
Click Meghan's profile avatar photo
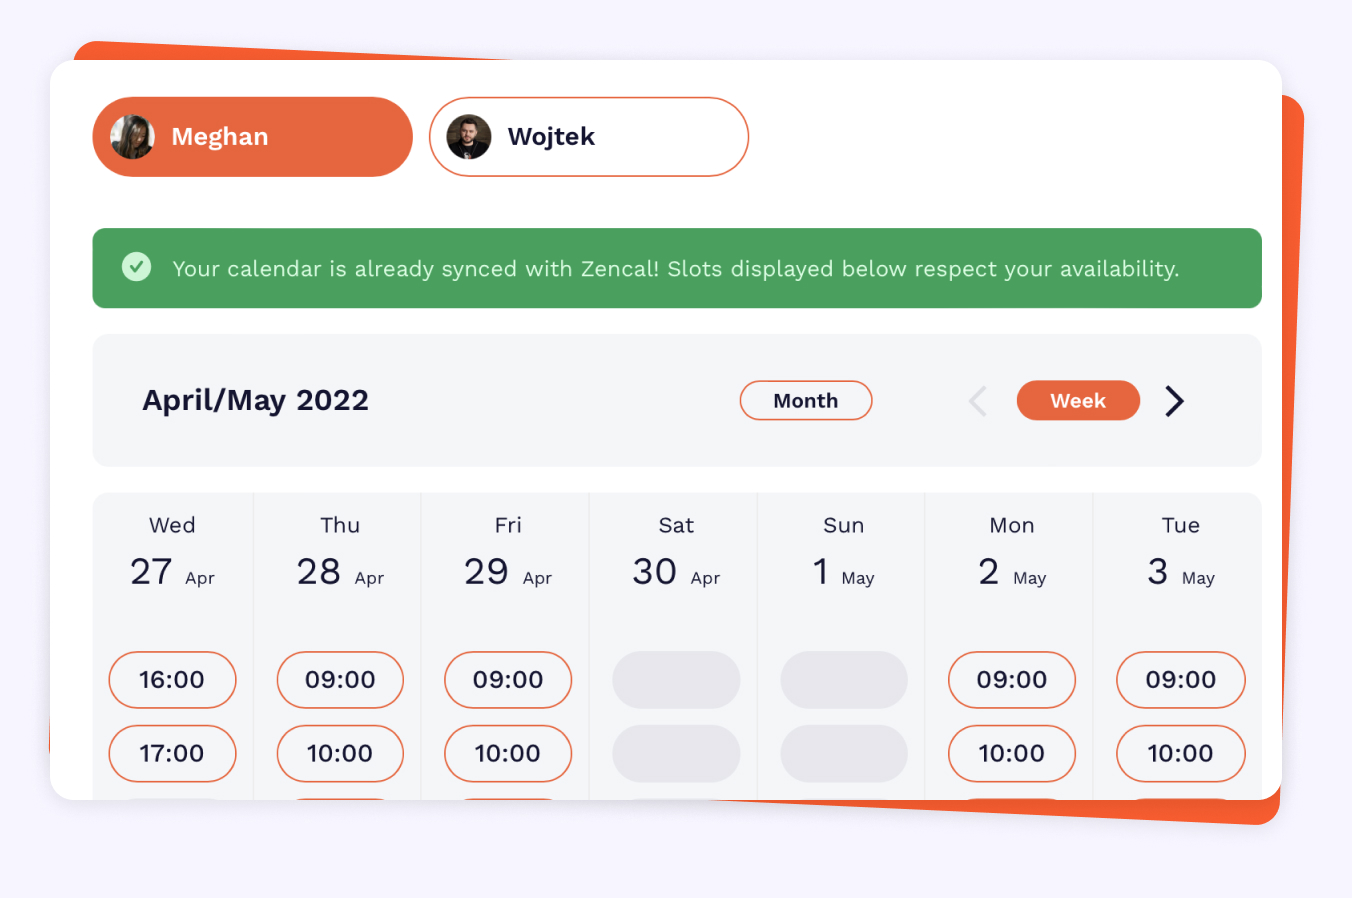coord(132,137)
